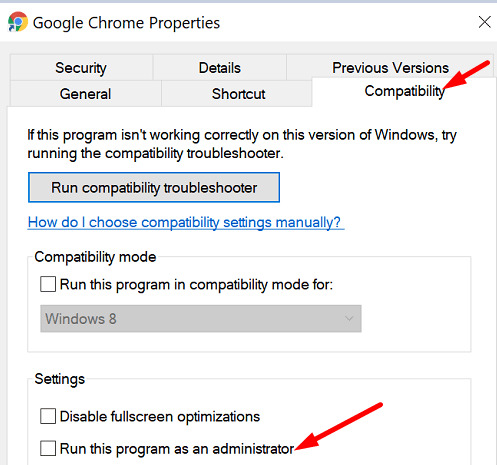Click the chevron arrow on the Windows 8 combo box

349,319
